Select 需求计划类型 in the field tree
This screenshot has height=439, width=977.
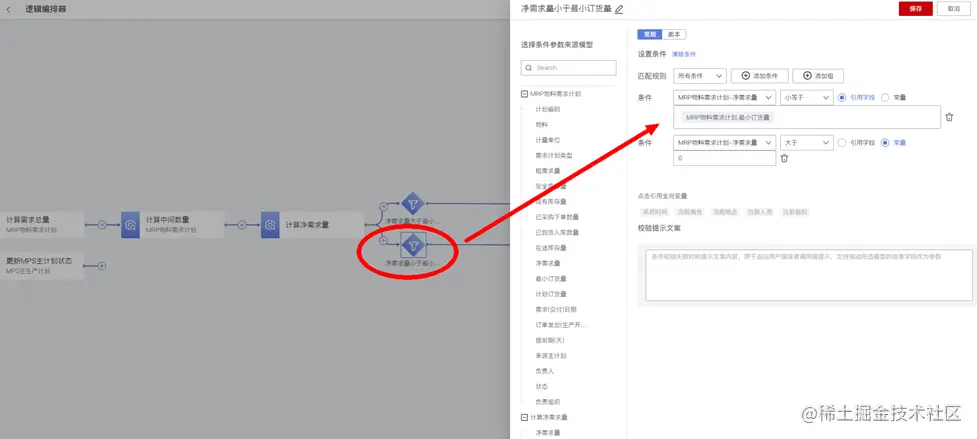[x=554, y=155]
